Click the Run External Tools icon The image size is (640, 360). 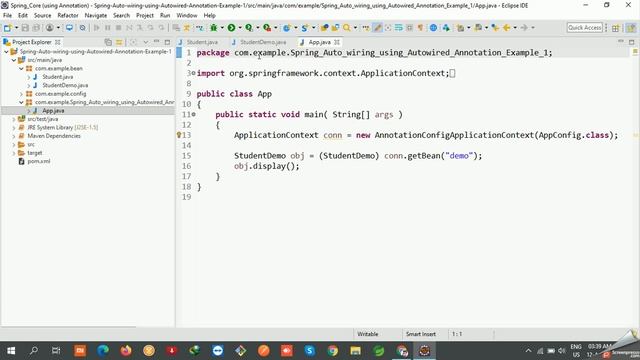pos(267,28)
